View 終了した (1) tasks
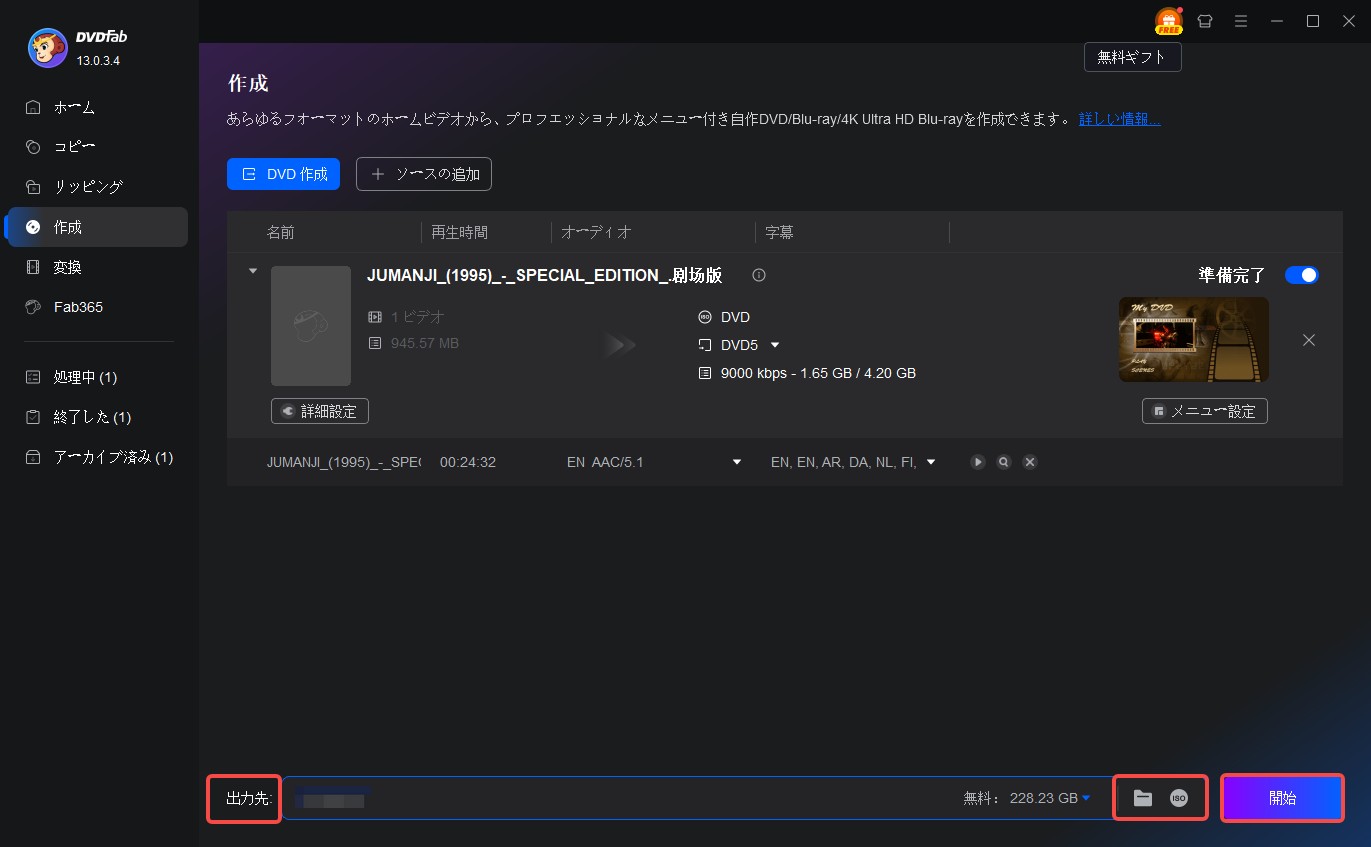1371x847 pixels. pyautogui.click(x=97, y=417)
